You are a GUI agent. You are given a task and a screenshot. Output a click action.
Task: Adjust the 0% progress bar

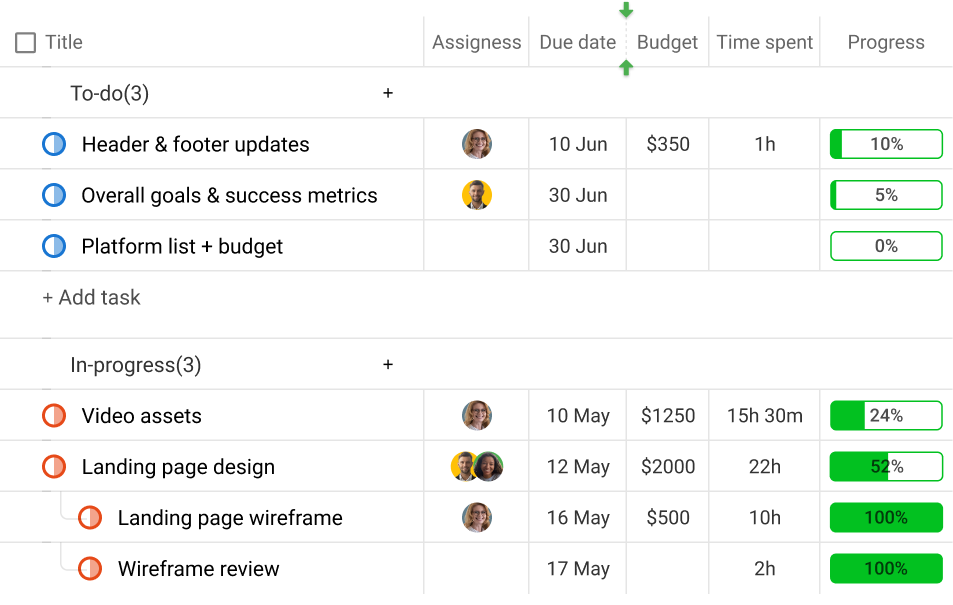886,246
